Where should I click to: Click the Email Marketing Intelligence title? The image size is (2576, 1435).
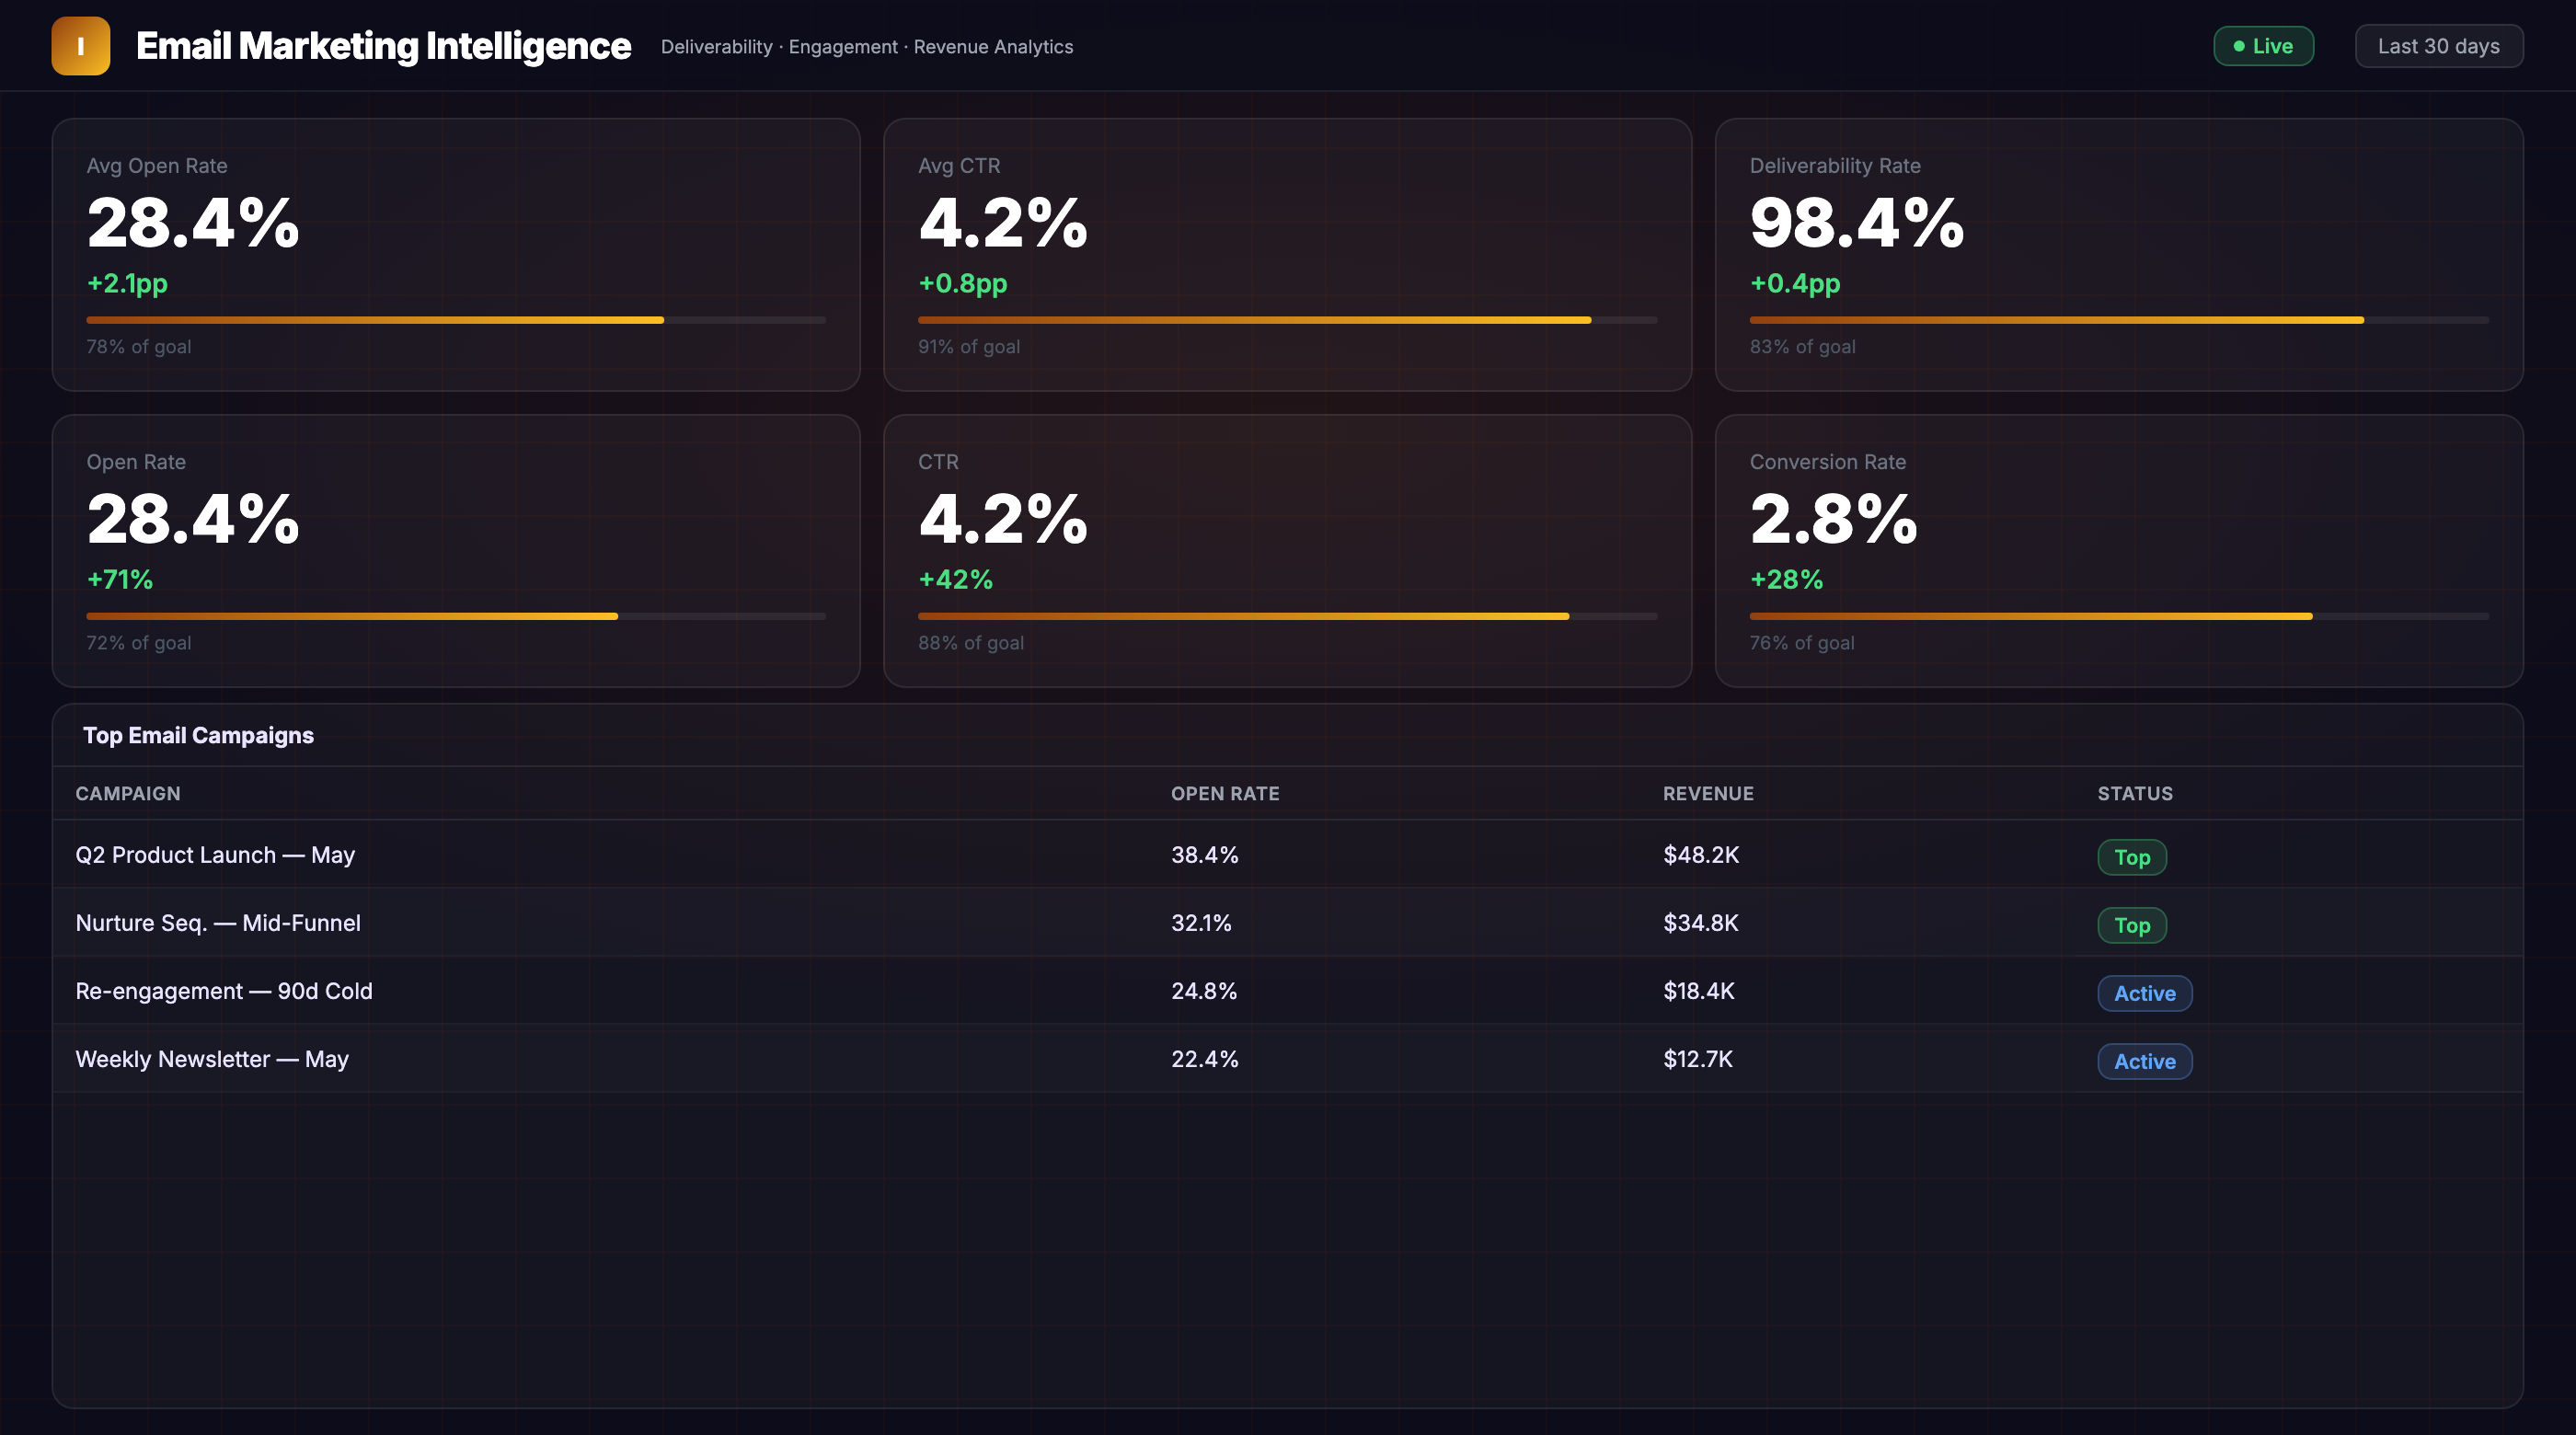383,46
